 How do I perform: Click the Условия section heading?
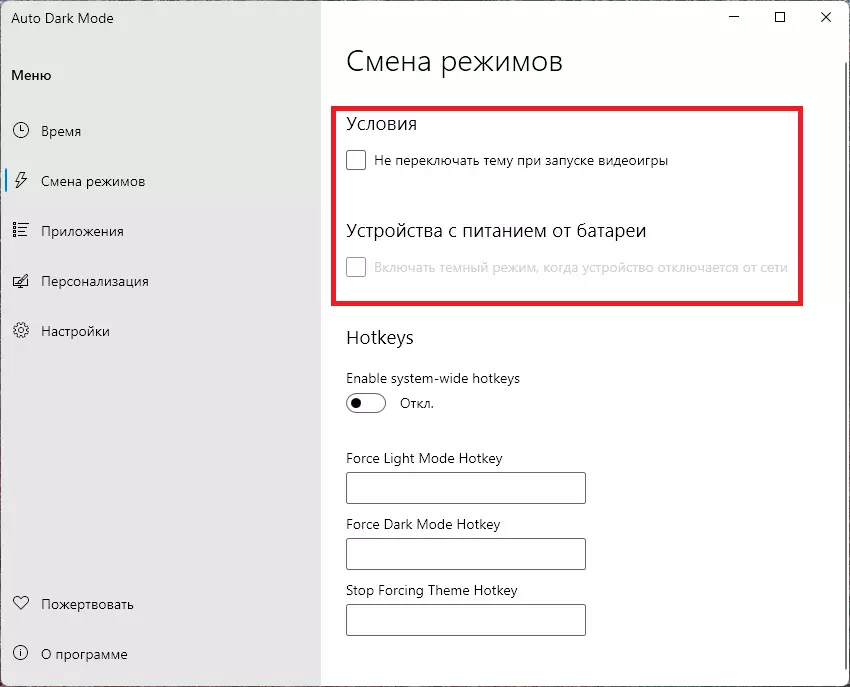pyautogui.click(x=382, y=124)
